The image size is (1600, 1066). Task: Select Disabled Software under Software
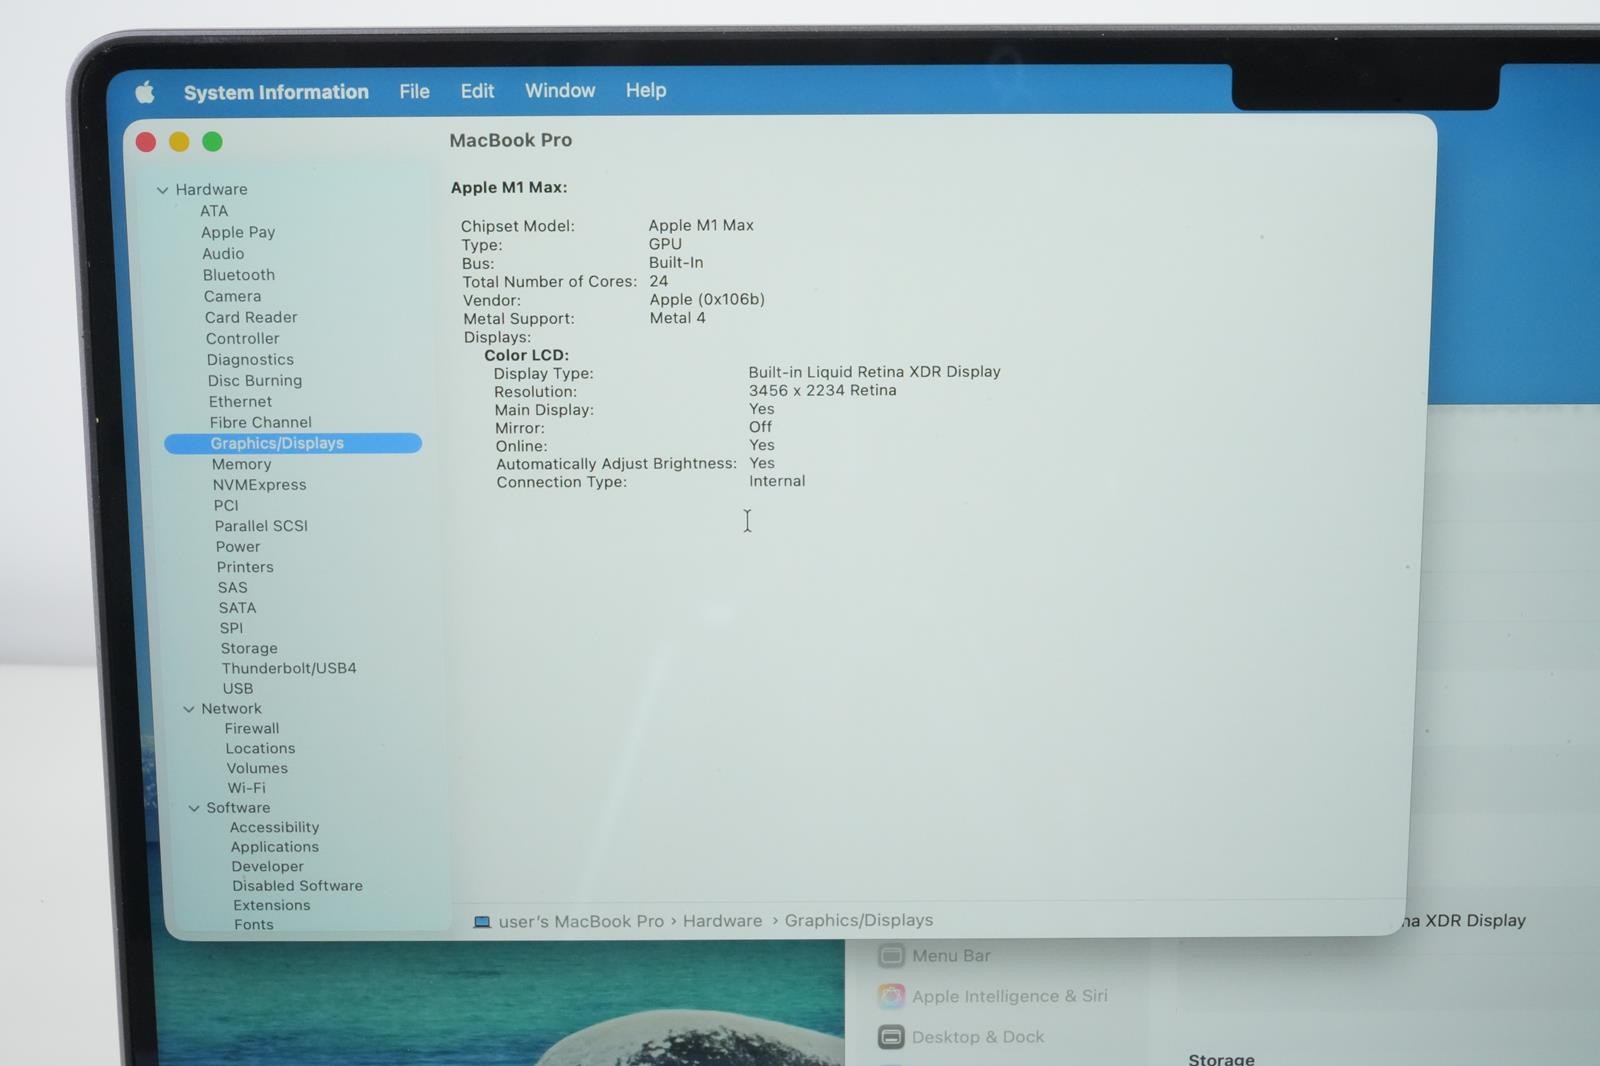point(297,886)
